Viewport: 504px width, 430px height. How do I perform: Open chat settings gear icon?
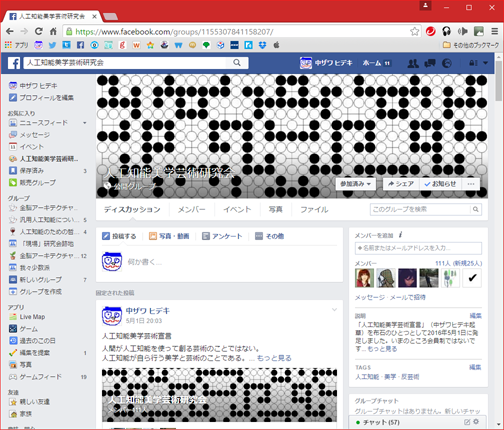[476, 422]
